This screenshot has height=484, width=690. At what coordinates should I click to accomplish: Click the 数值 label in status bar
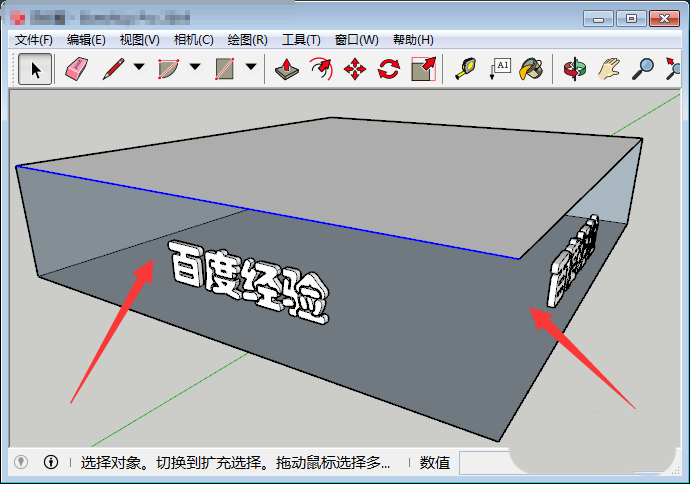435,462
